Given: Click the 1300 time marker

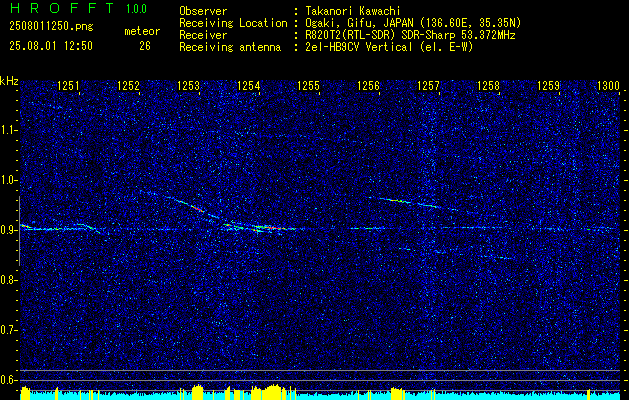Looking at the screenshot, I should pyautogui.click(x=609, y=85).
